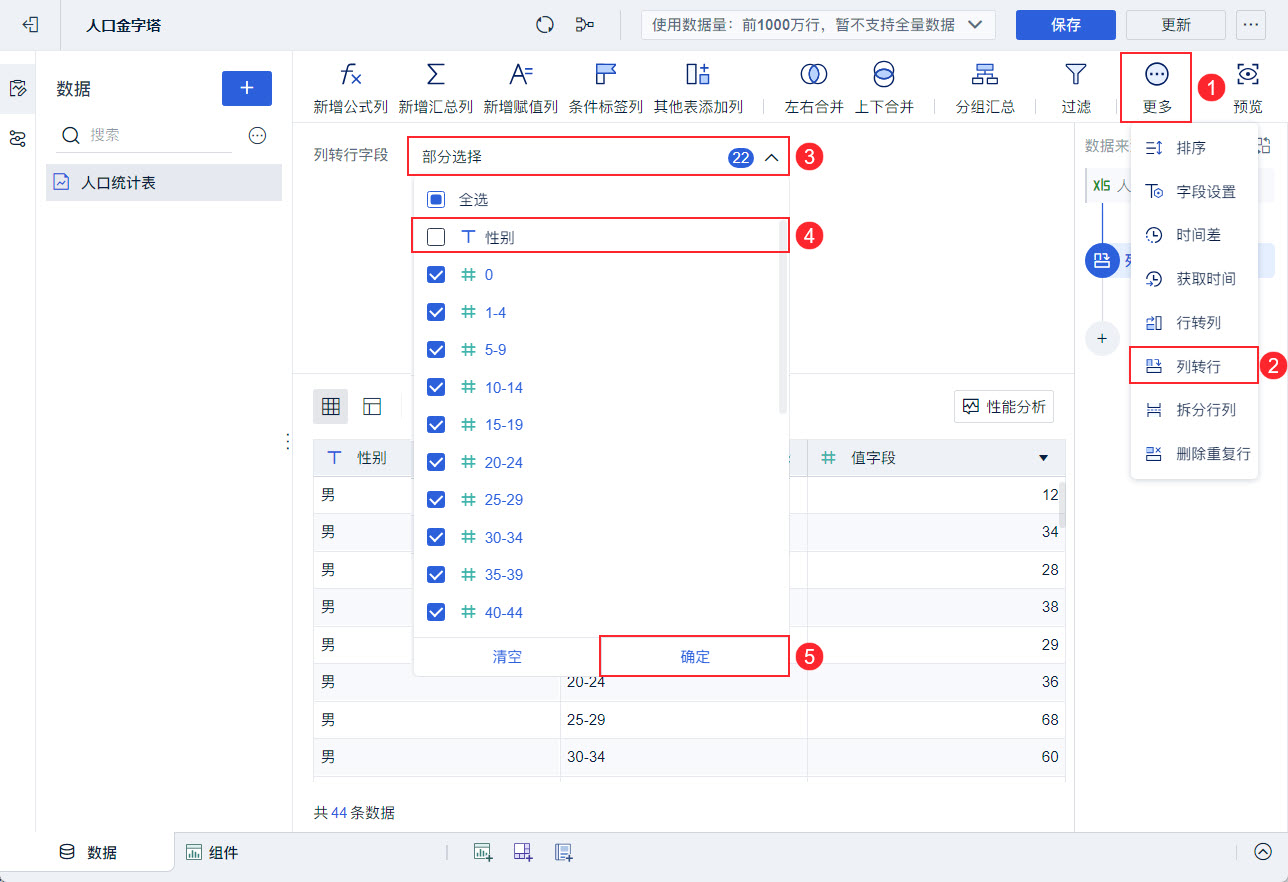Open the three-dot menu next to 更新
Viewport: 1288px width, 882px height.
1250,25
